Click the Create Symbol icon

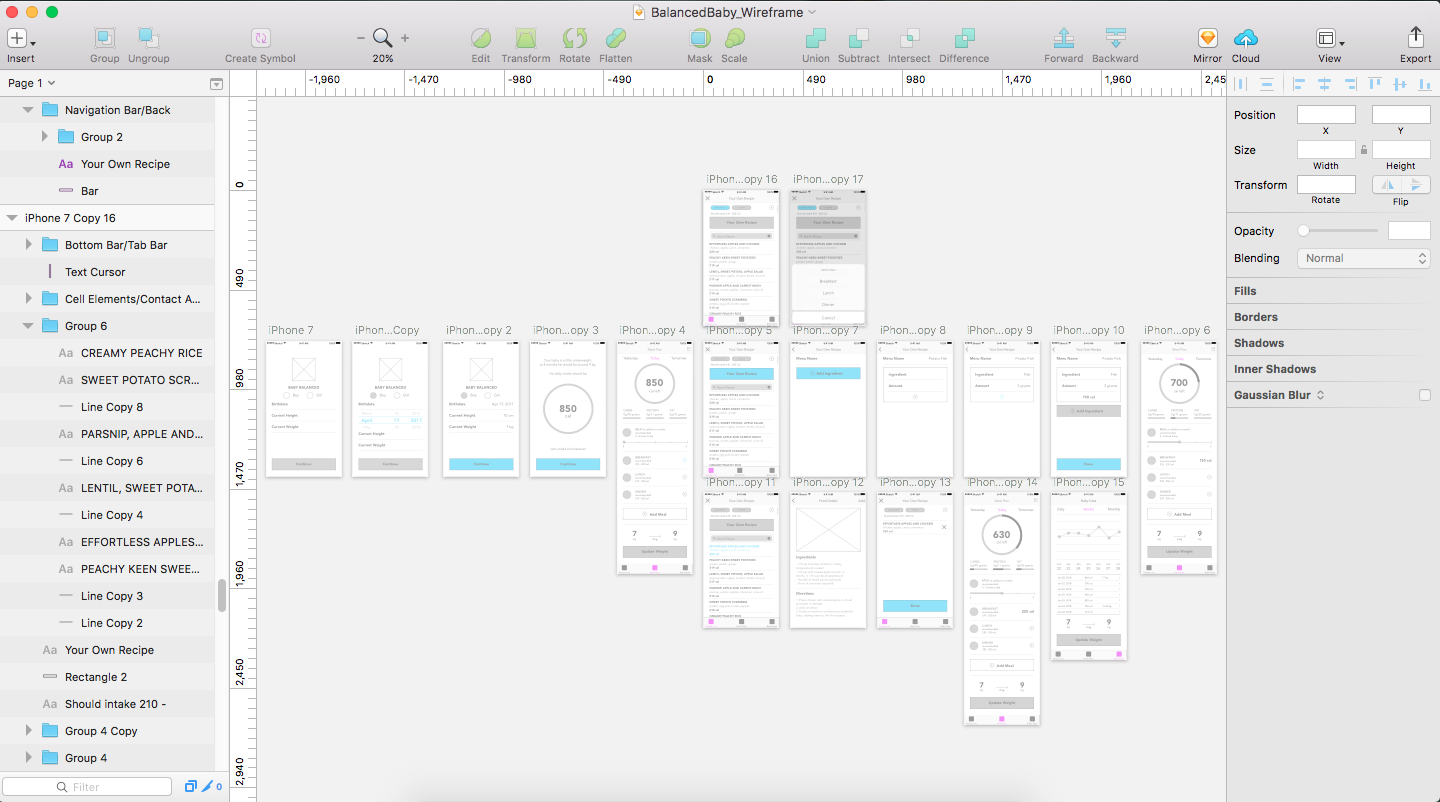[x=260, y=39]
